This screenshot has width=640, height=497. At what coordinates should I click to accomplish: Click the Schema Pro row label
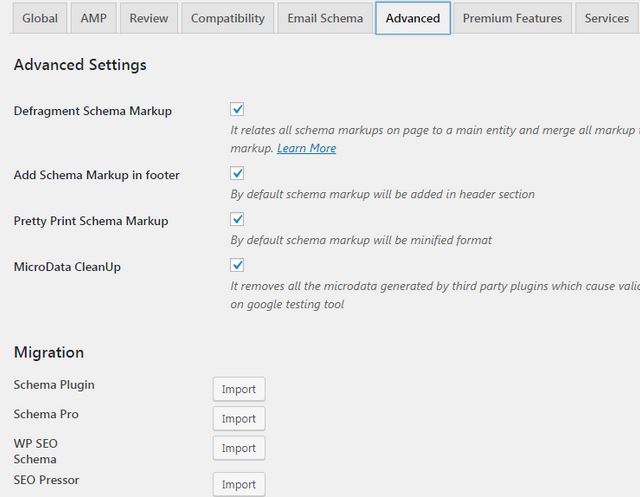click(46, 414)
